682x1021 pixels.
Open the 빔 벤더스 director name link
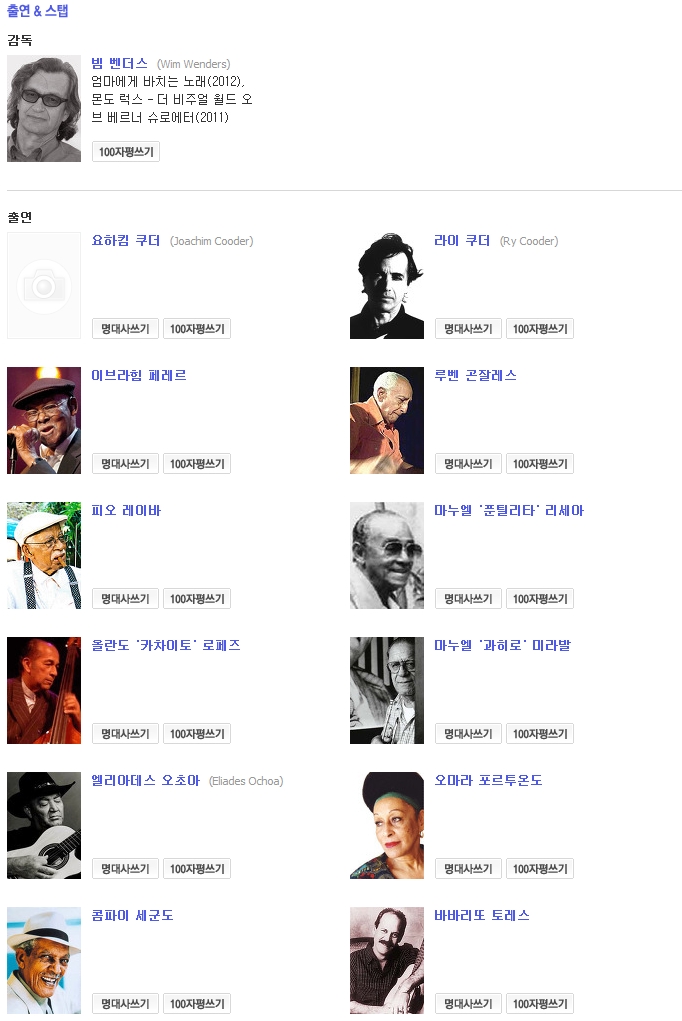[120, 63]
